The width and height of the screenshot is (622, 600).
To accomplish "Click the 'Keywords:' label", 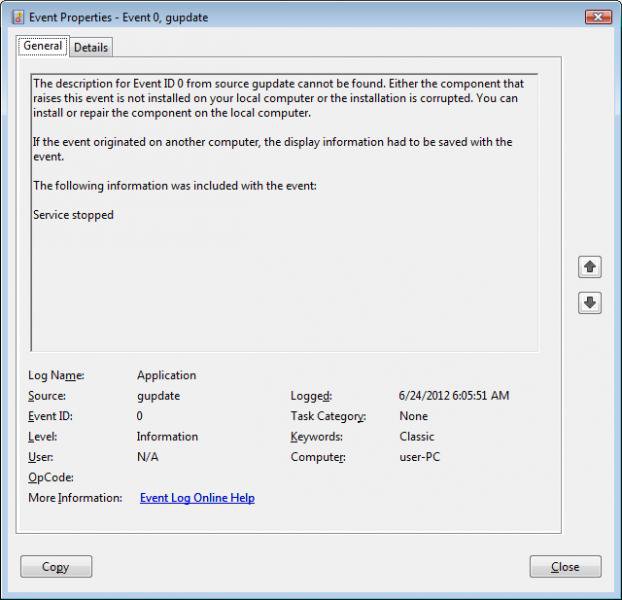I will (x=317, y=437).
